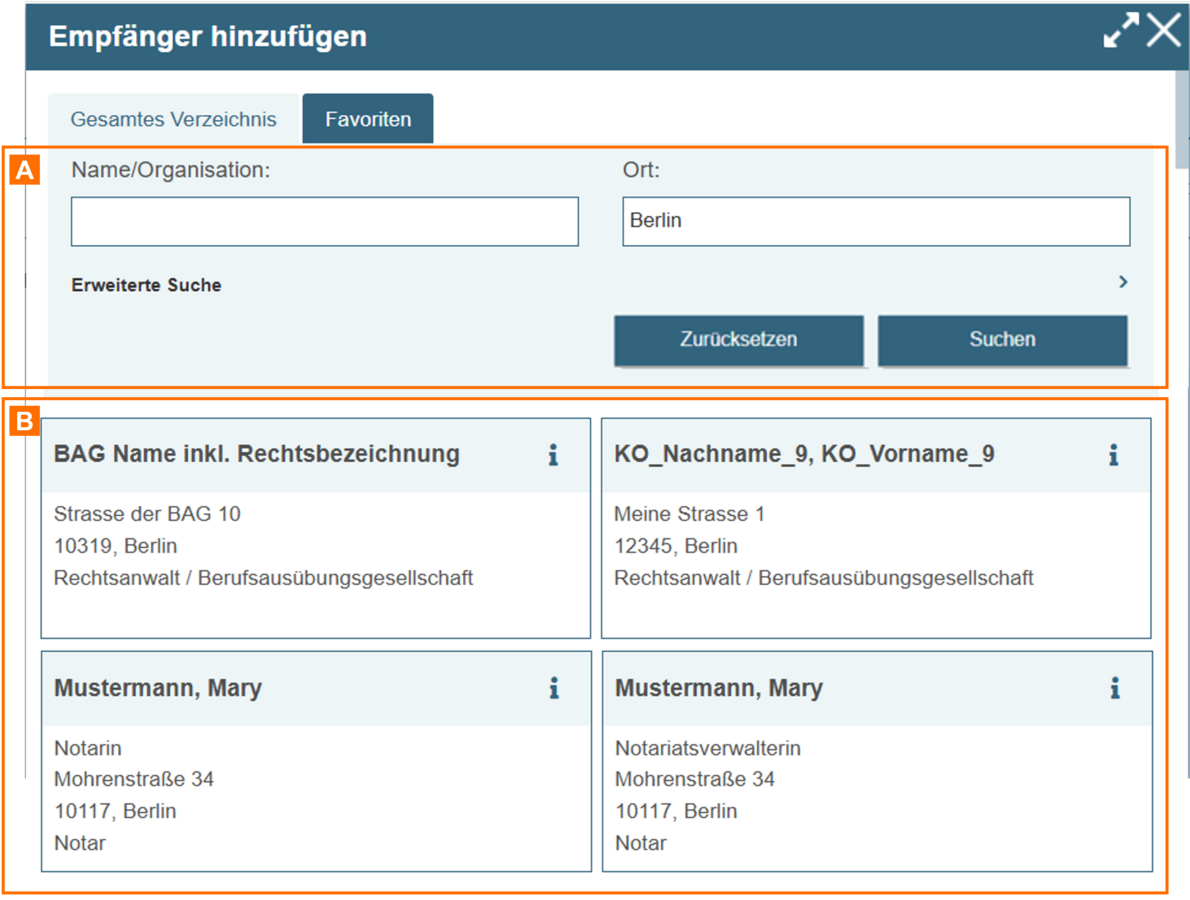Focus the Name/Organisation input field
The height and width of the screenshot is (900, 1190).
coord(324,221)
